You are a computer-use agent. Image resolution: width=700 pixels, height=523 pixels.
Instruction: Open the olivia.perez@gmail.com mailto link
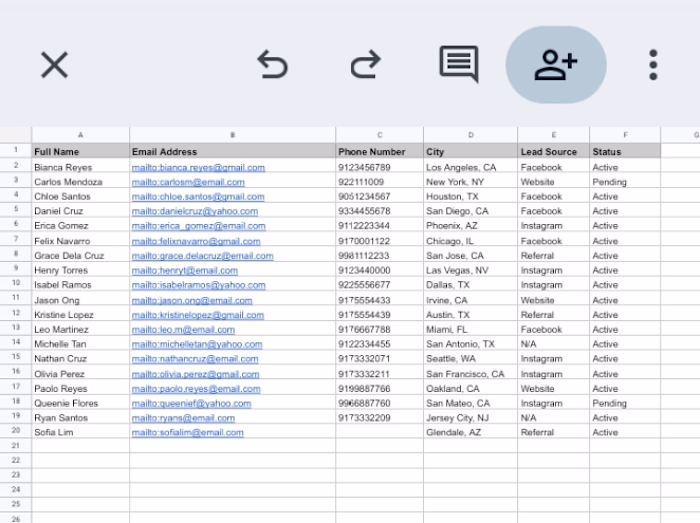click(x=196, y=374)
